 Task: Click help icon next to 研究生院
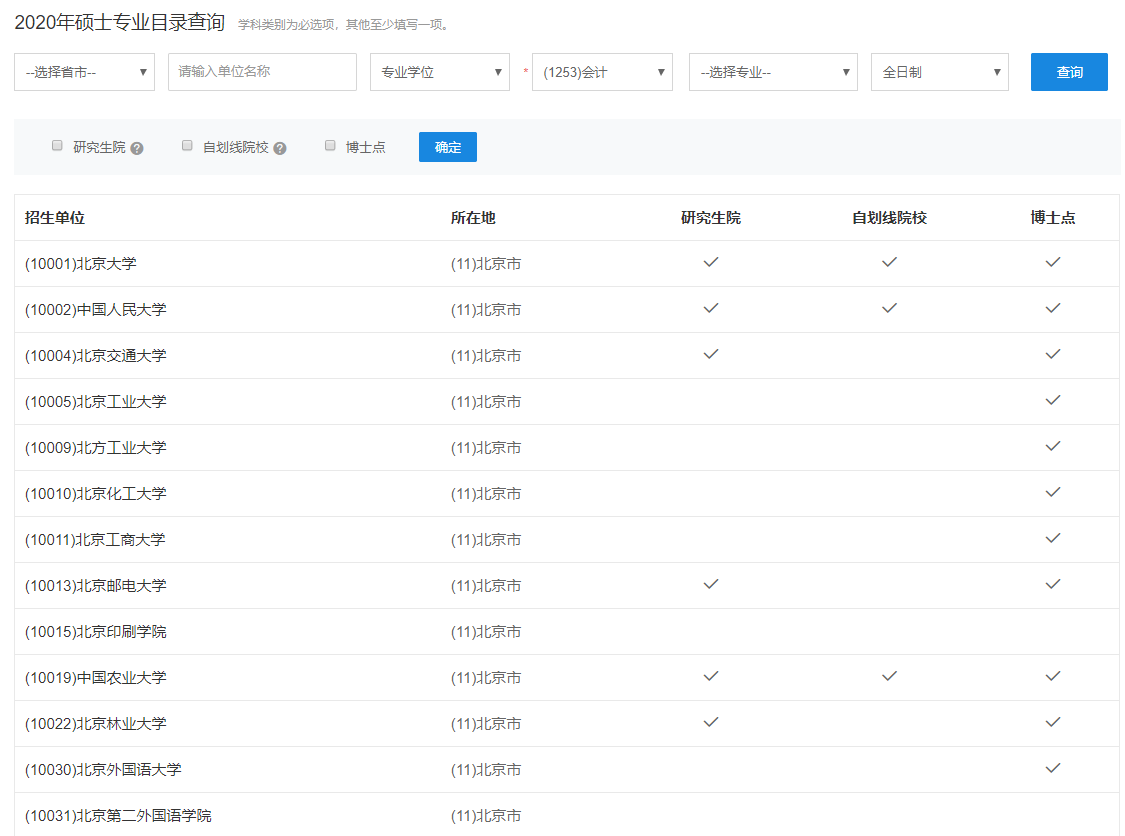(x=137, y=148)
